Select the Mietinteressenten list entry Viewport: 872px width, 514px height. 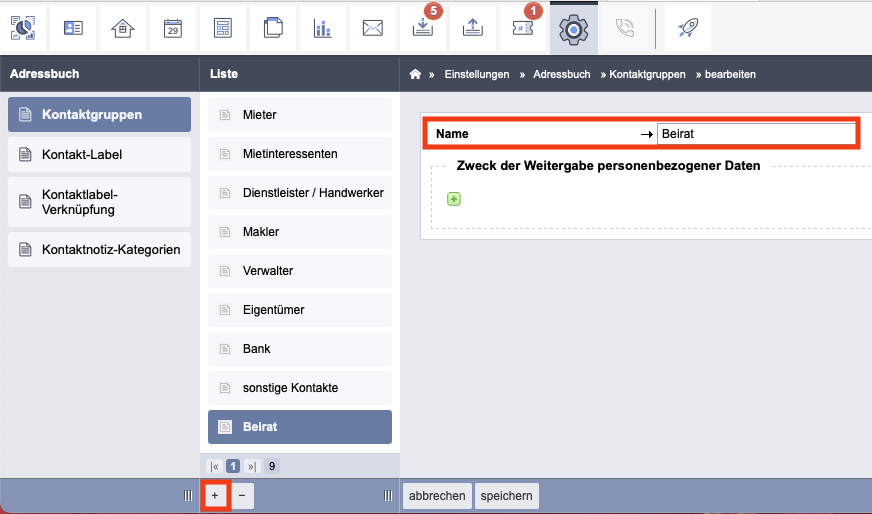[x=300, y=154]
